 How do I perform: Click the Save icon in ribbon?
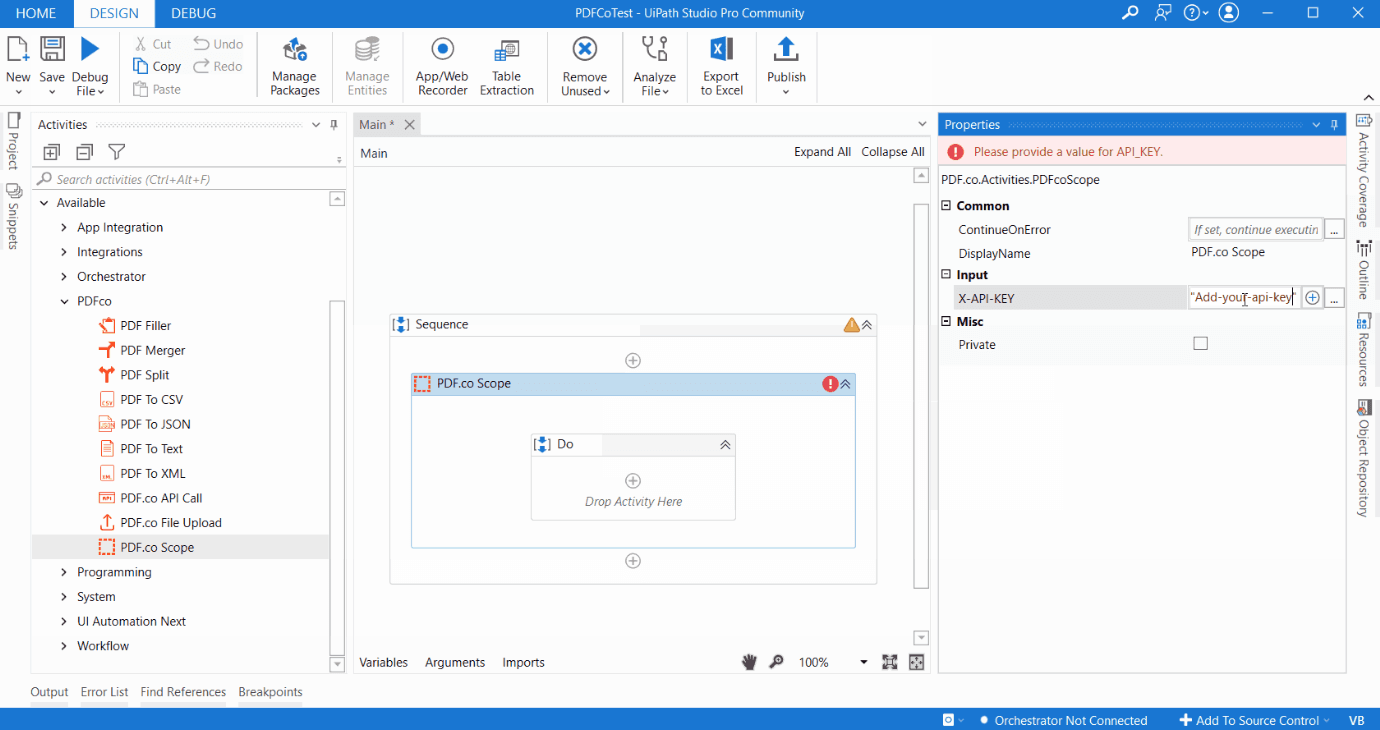(x=52, y=50)
